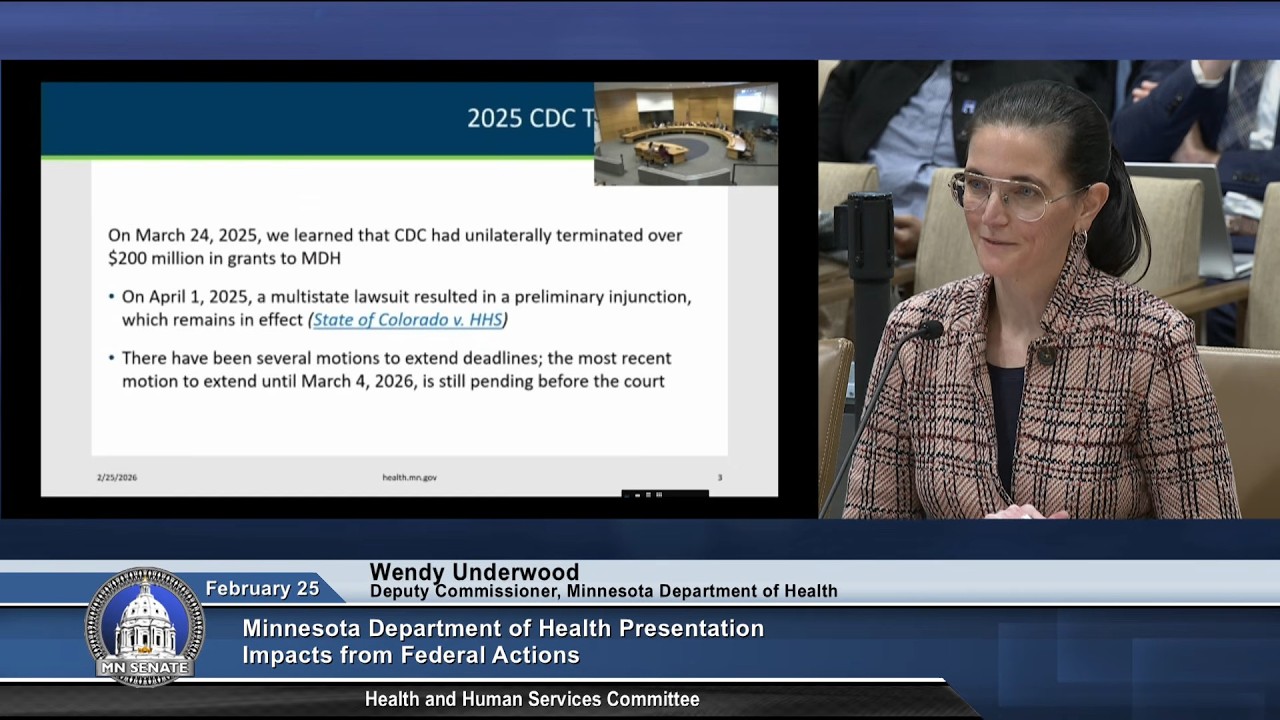Click the 2/25/2026 slide footer date
The height and width of the screenshot is (720, 1280).
(117, 478)
